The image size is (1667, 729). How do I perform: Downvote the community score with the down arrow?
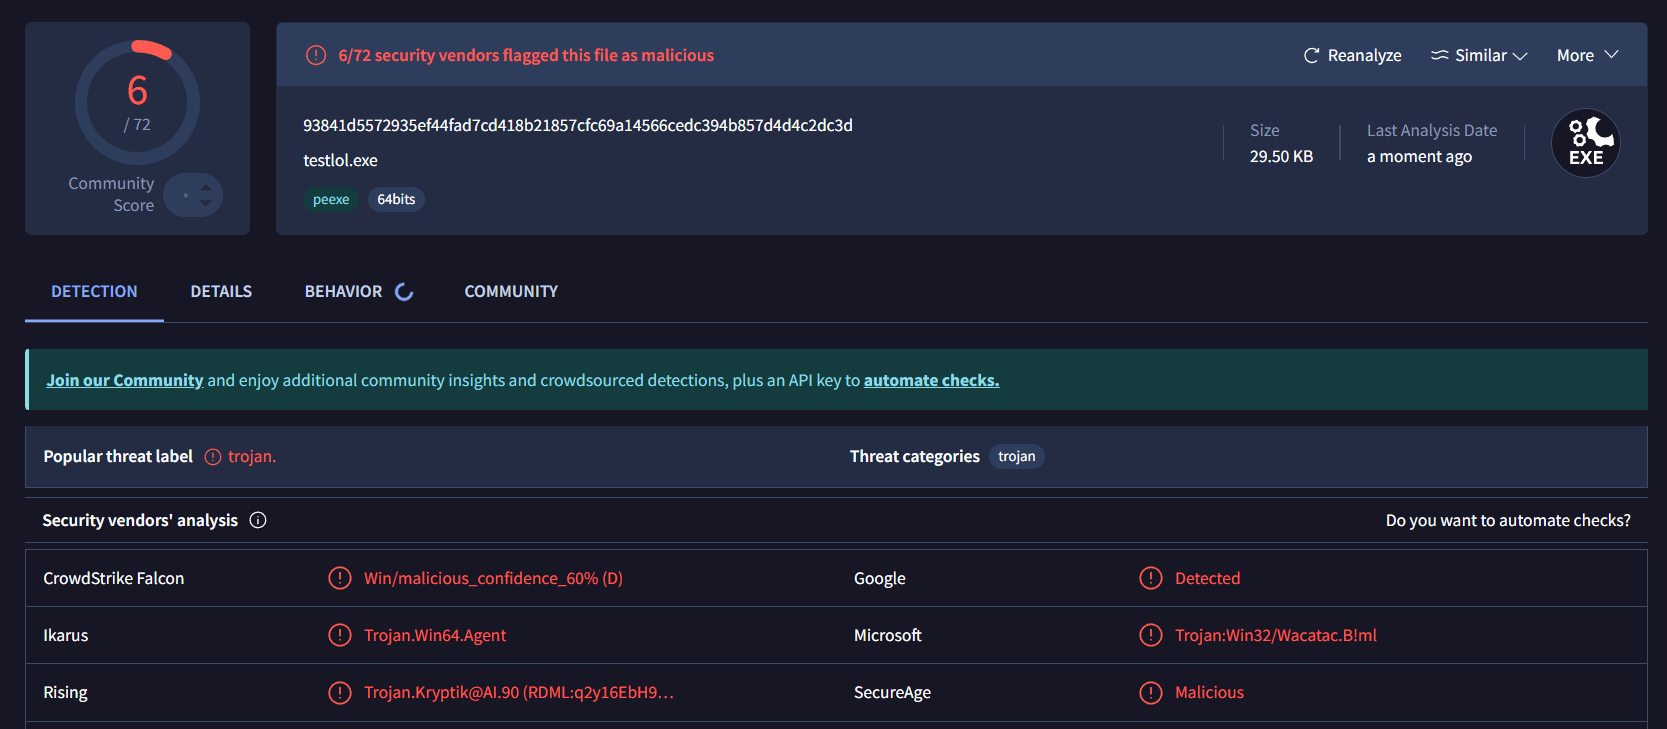pos(205,203)
